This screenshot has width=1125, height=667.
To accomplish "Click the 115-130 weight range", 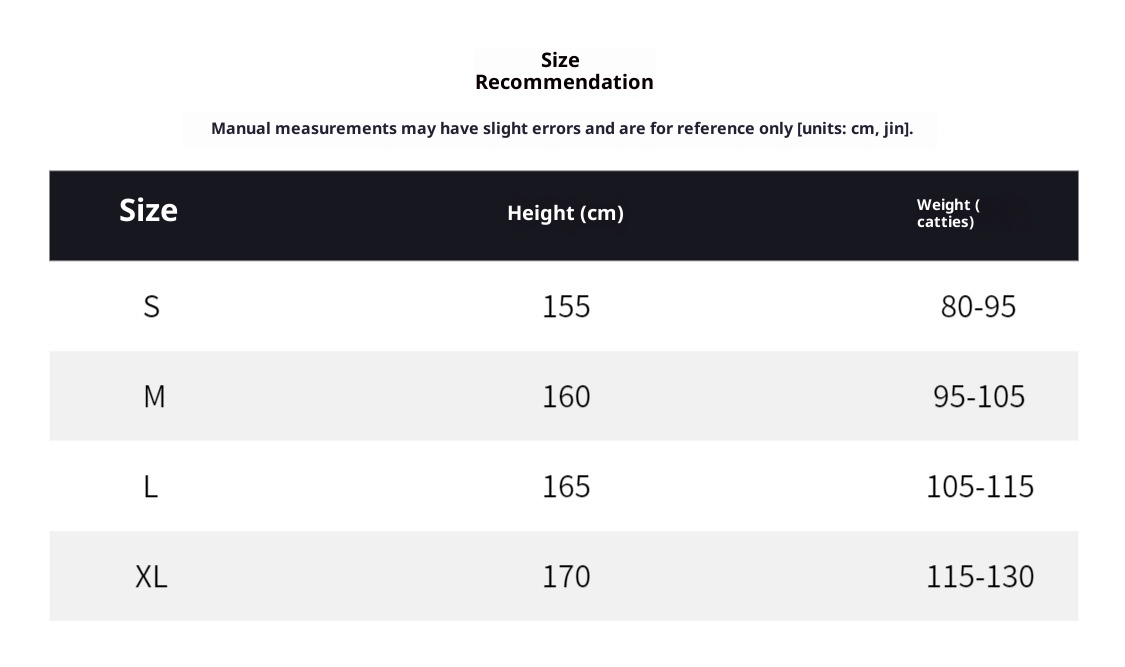I will pyautogui.click(x=980, y=576).
